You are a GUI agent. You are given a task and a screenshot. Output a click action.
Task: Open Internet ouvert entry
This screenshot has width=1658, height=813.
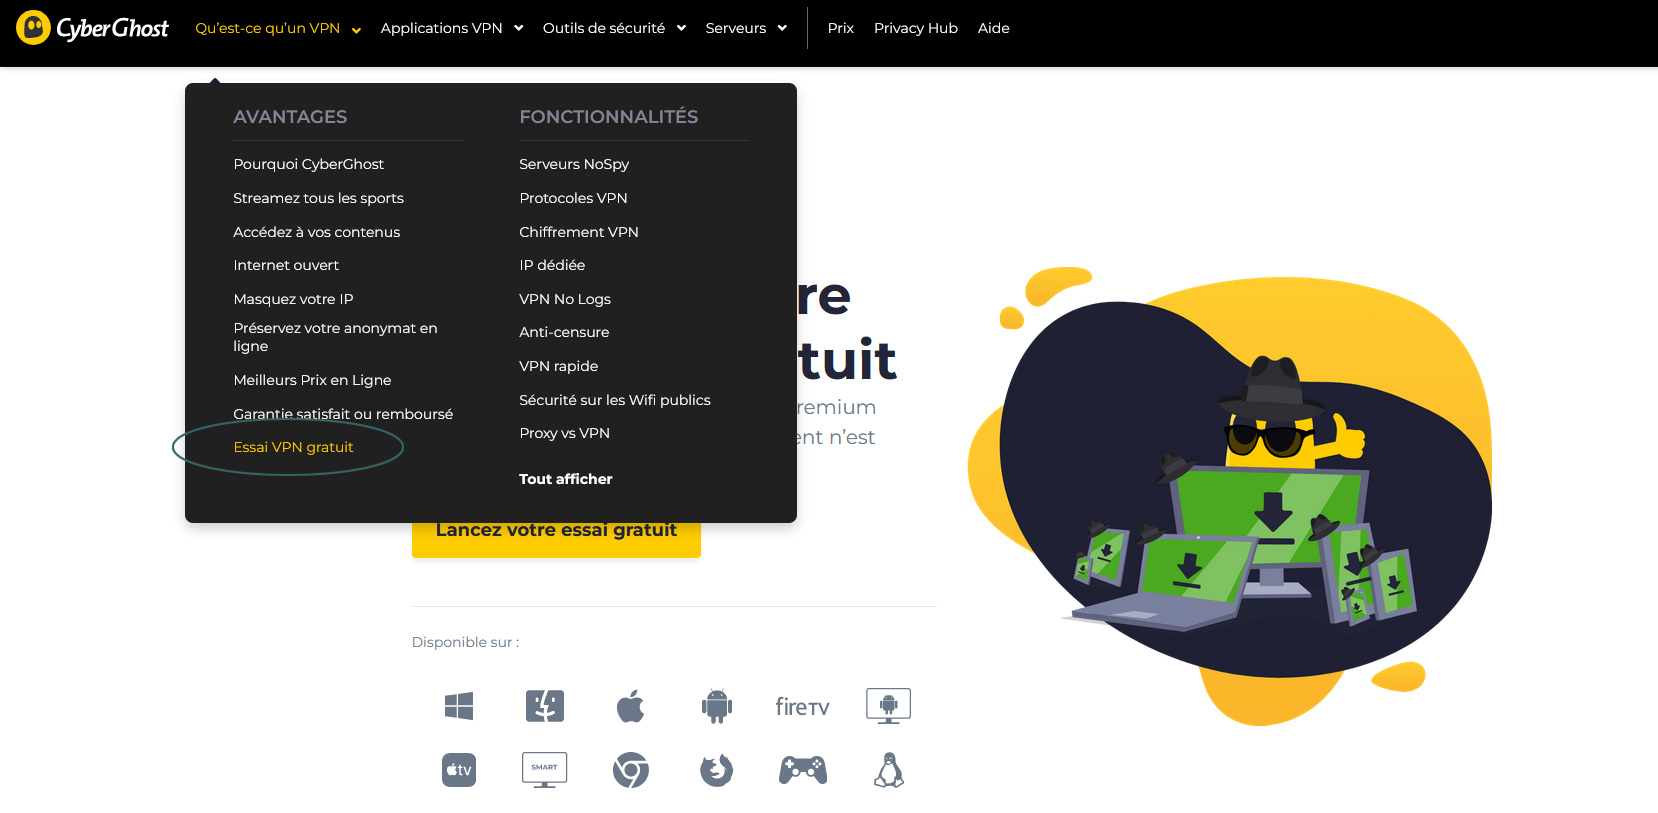pos(286,265)
